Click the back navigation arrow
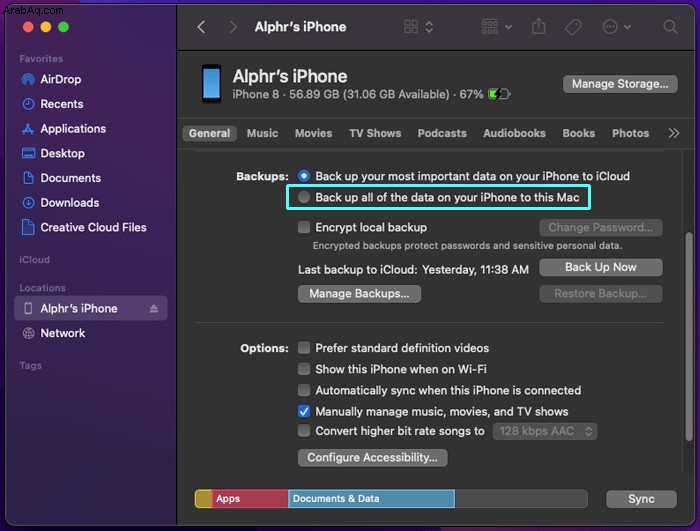Viewport: 700px width, 531px height. coord(201,27)
